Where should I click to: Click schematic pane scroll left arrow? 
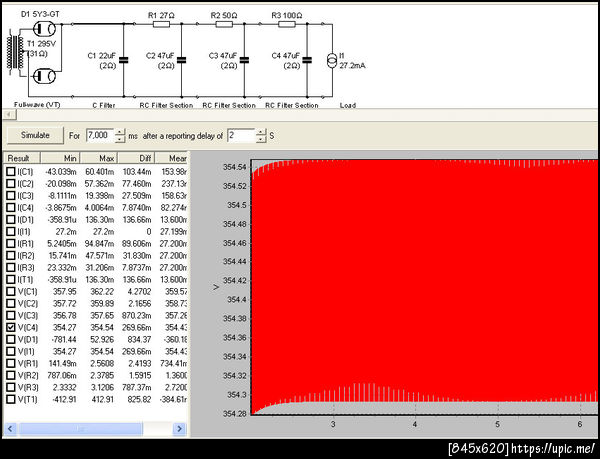[x=9, y=114]
